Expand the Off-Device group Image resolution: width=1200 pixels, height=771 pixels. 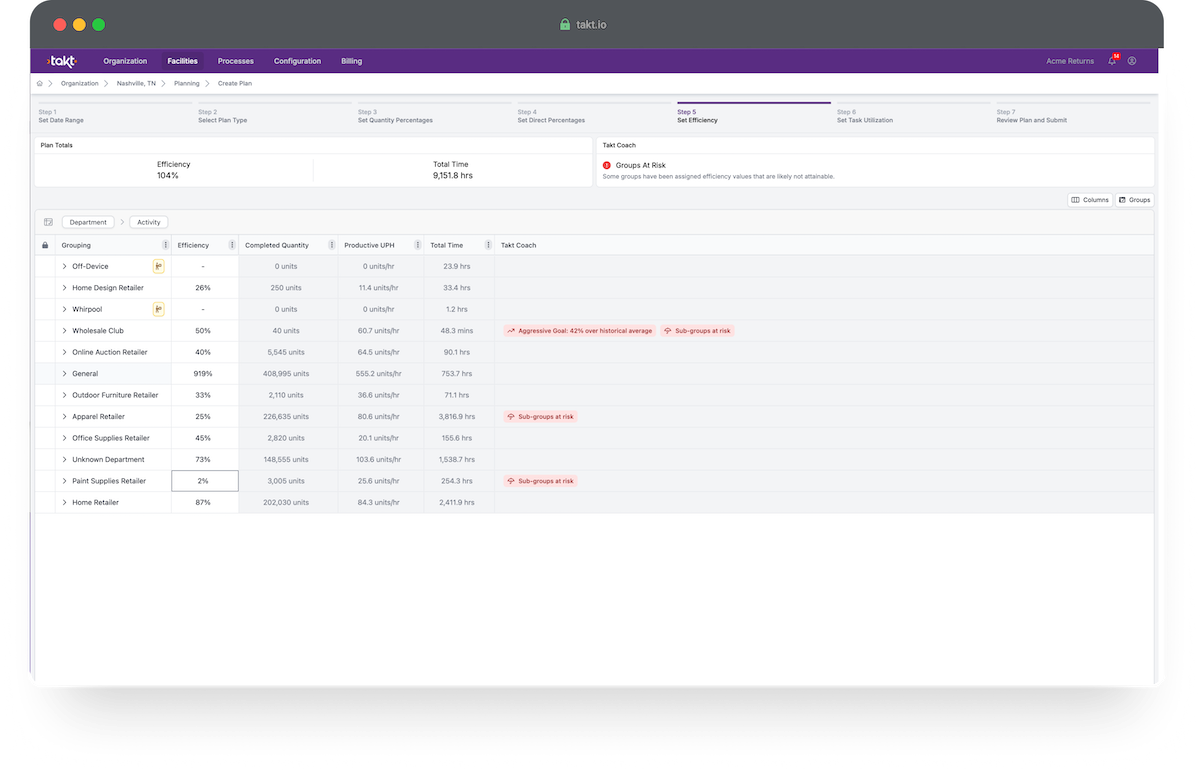click(64, 266)
